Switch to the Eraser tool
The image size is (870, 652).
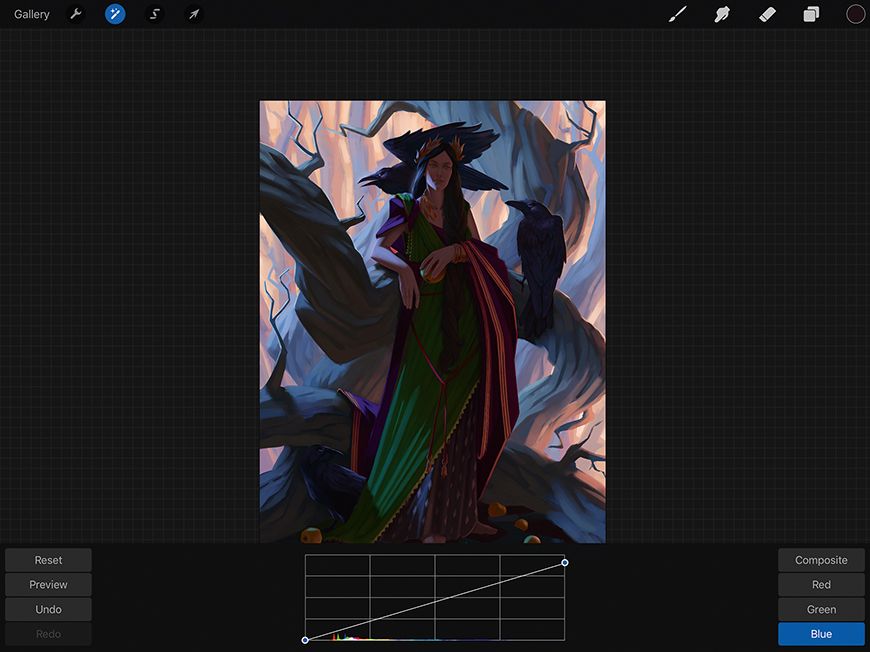pyautogui.click(x=767, y=14)
